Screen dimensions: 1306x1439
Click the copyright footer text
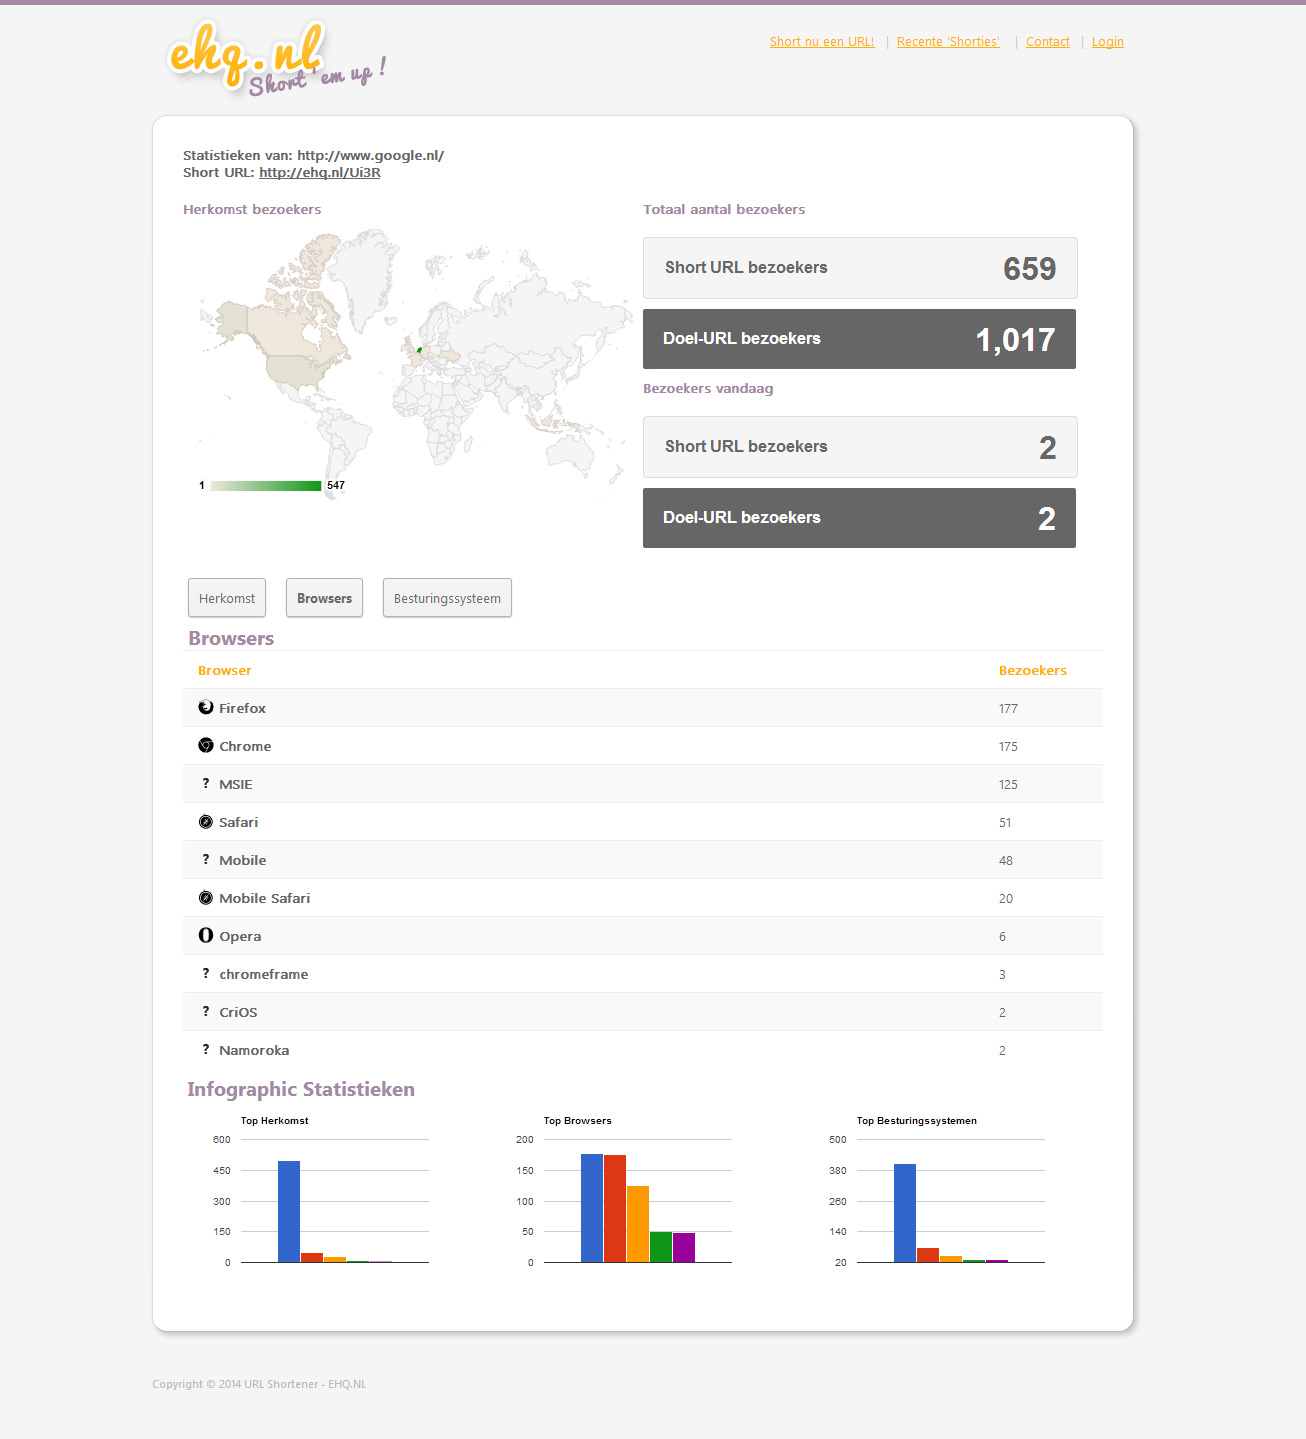259,1384
